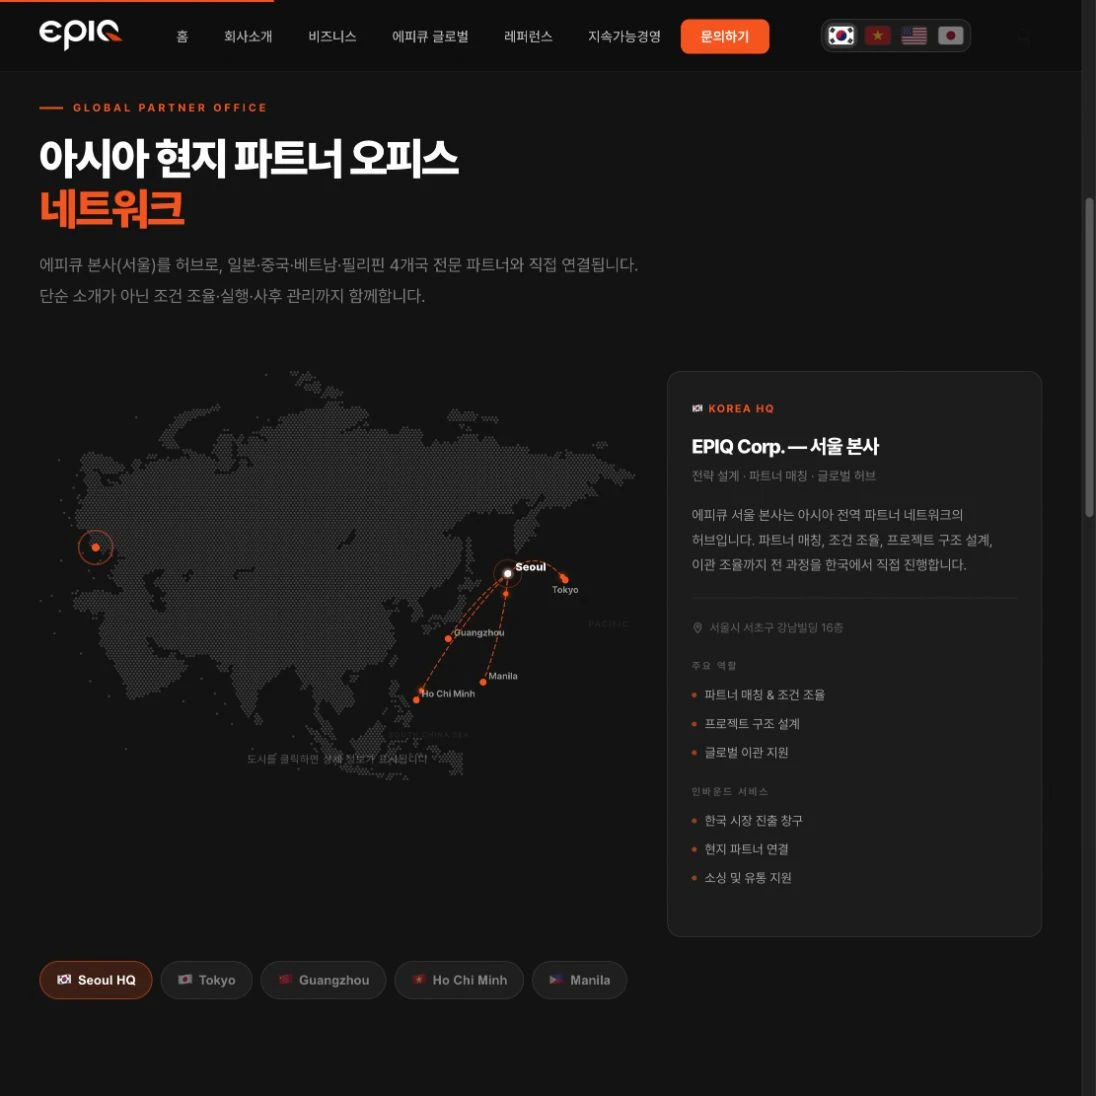Switch language with the US flag
The image size is (1096, 1096).
[x=914, y=35]
